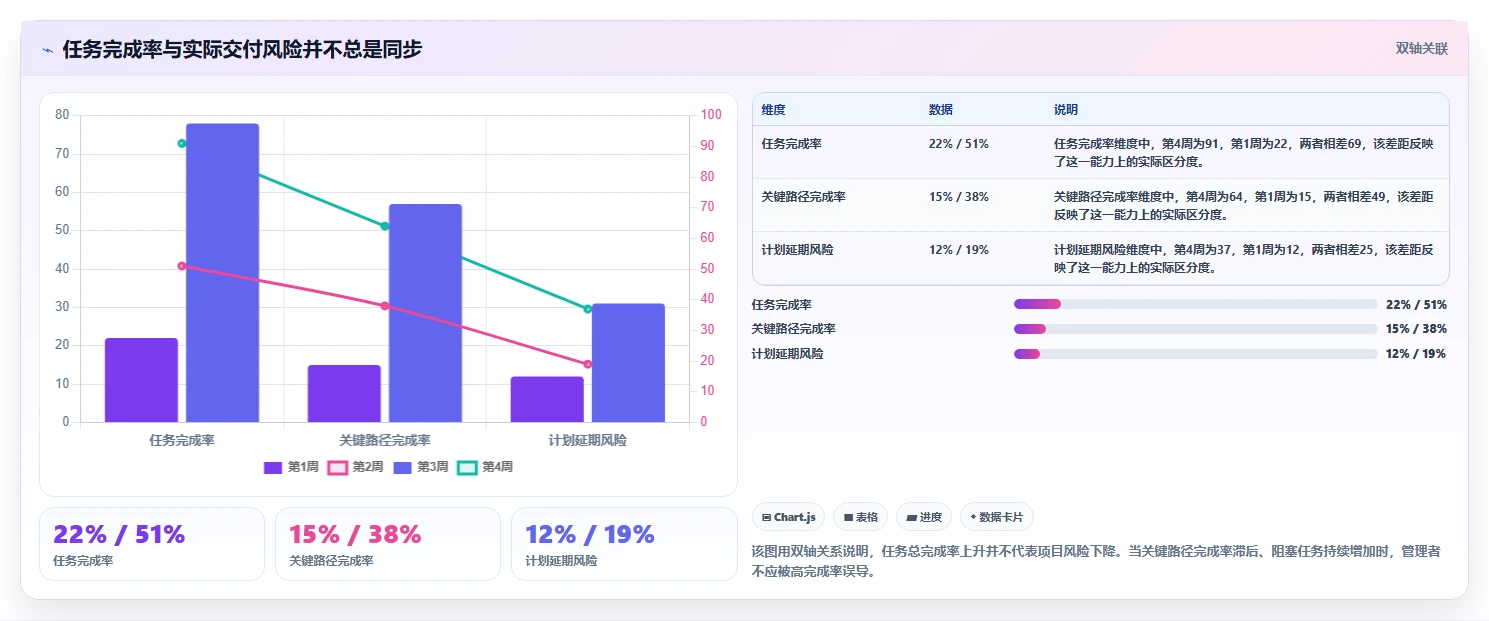Click the description starting 任务完成率维度中
Image resolution: width=1489 pixels, height=621 pixels.
click(x=1243, y=152)
